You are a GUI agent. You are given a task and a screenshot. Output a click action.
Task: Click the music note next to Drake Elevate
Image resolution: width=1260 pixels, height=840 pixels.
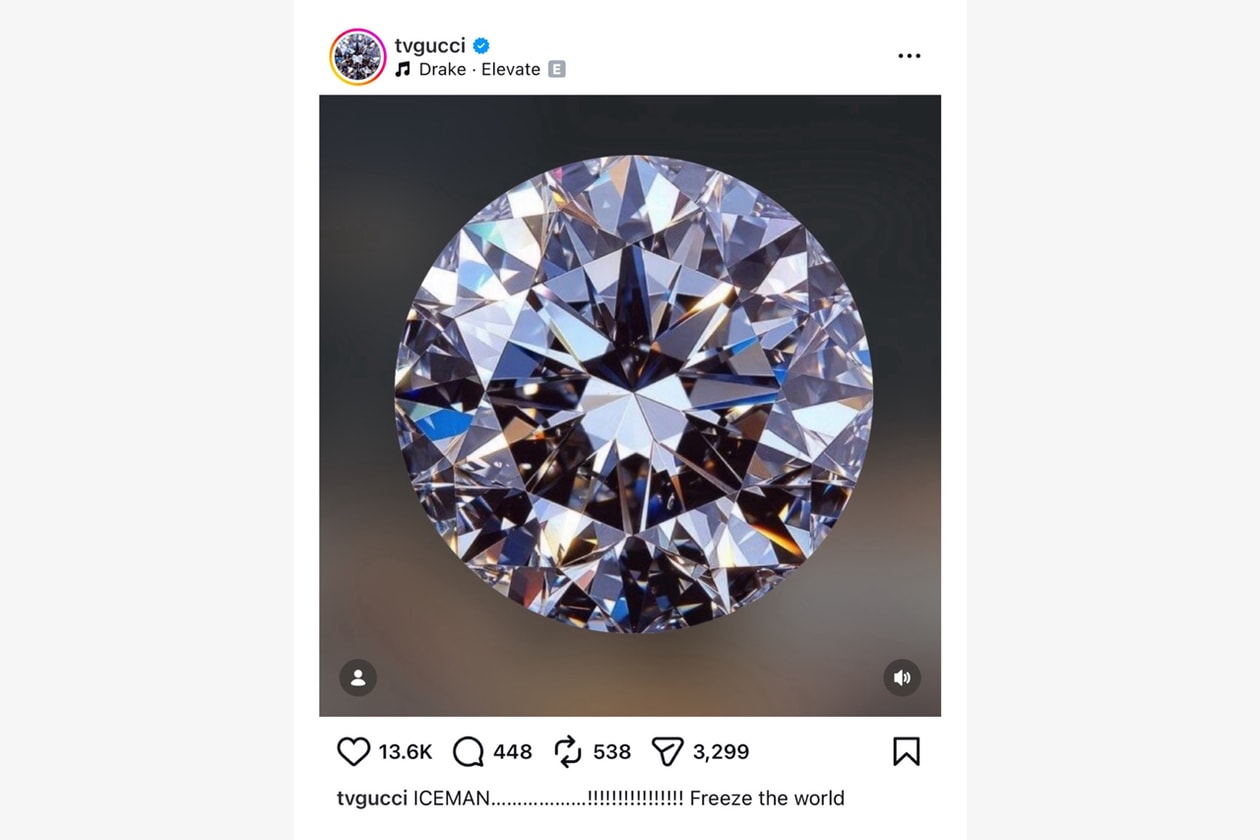tap(402, 70)
